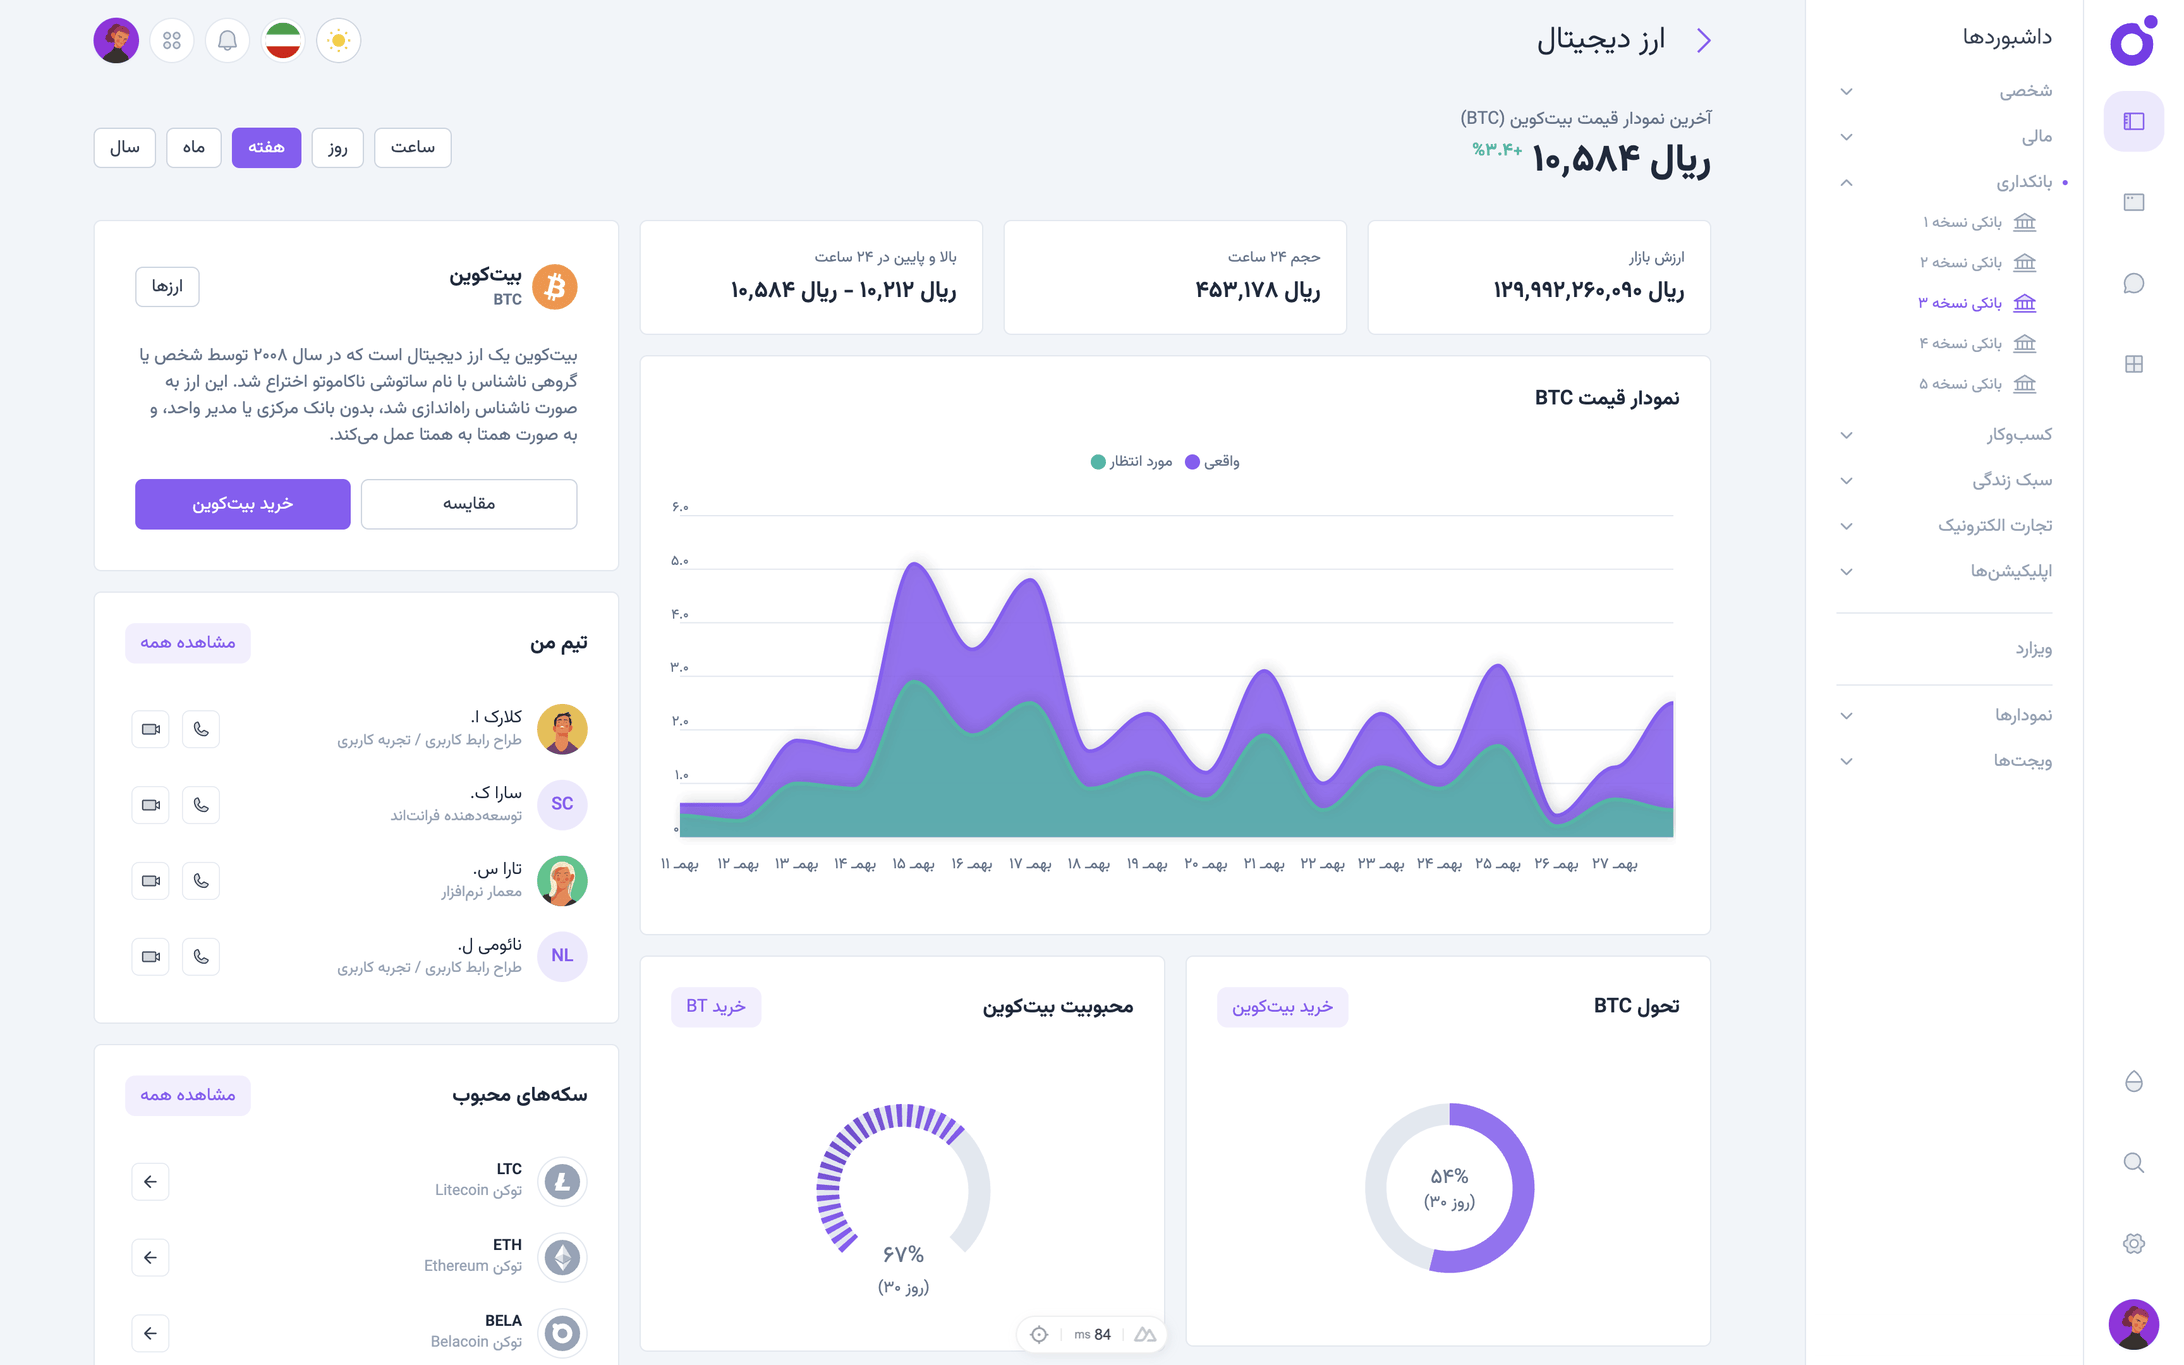Viewport: 2184px width, 1365px height.
Task: Select the ماه time range tab
Action: point(194,147)
